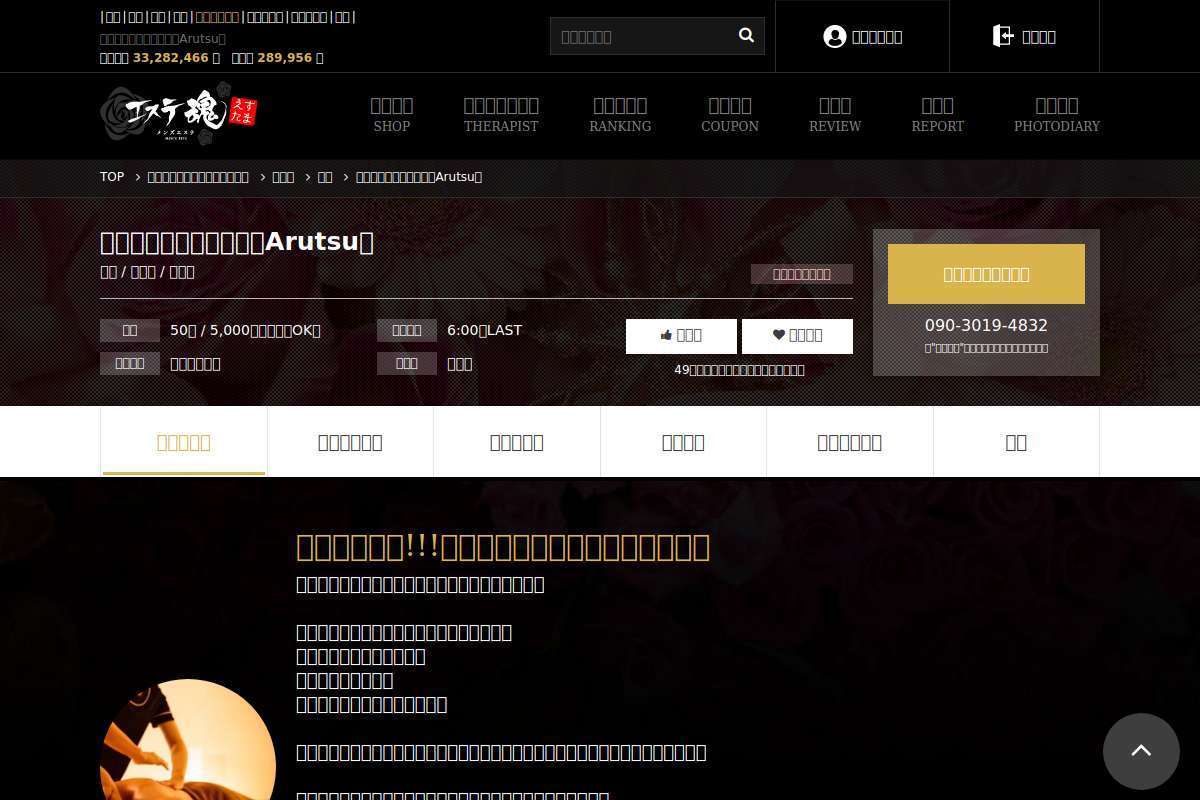Go to the PHOTODIARY menu item
This screenshot has width=1200, height=800.
[1057, 115]
